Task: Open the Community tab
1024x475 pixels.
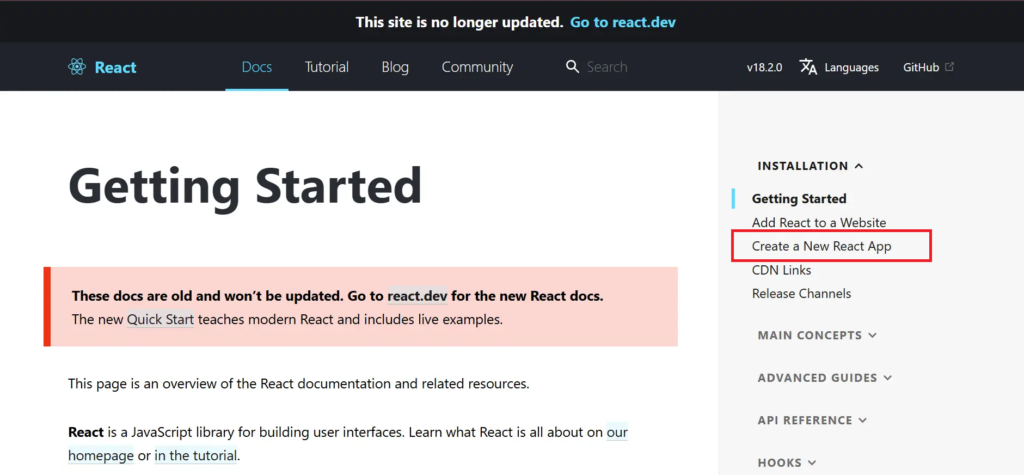Action: click(477, 67)
